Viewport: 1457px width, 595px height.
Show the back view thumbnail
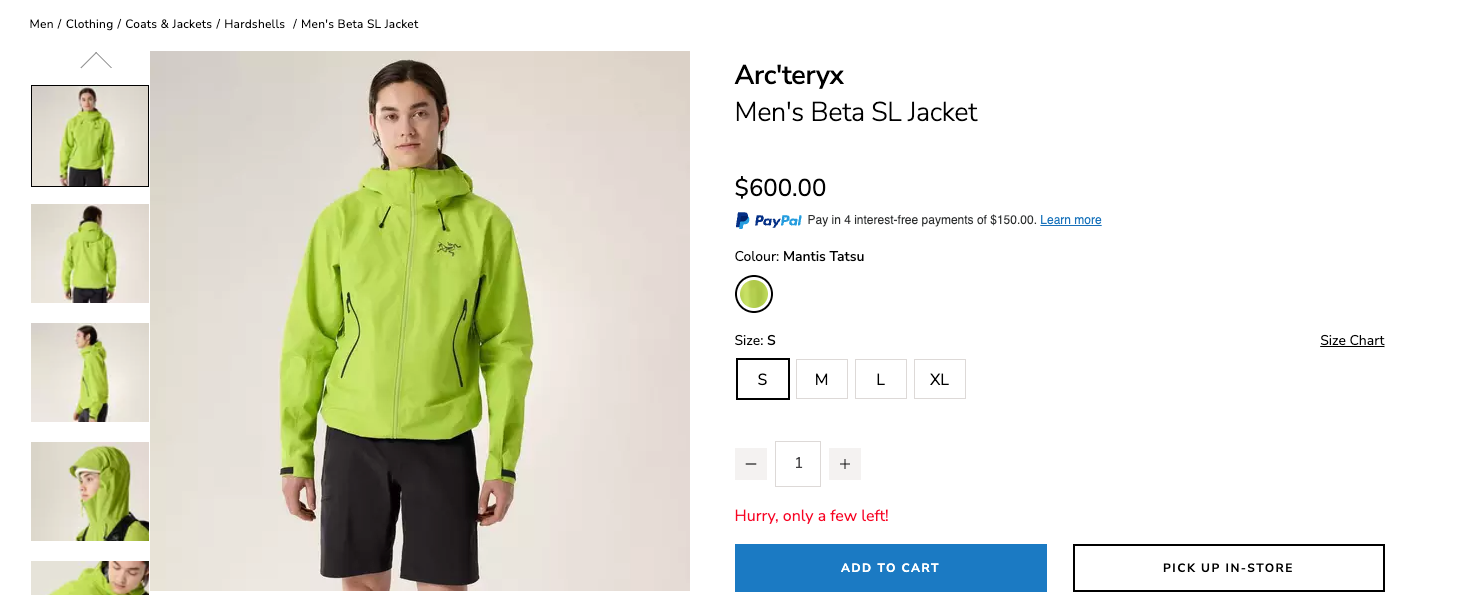[x=90, y=253]
